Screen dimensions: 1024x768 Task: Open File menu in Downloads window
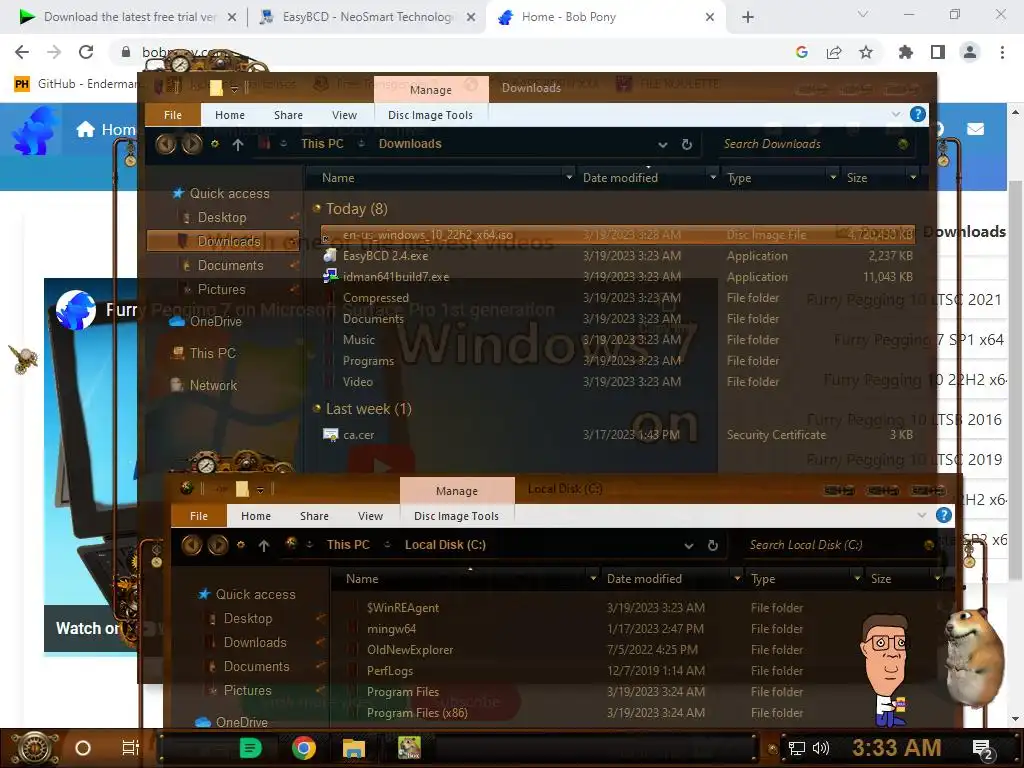click(x=172, y=115)
